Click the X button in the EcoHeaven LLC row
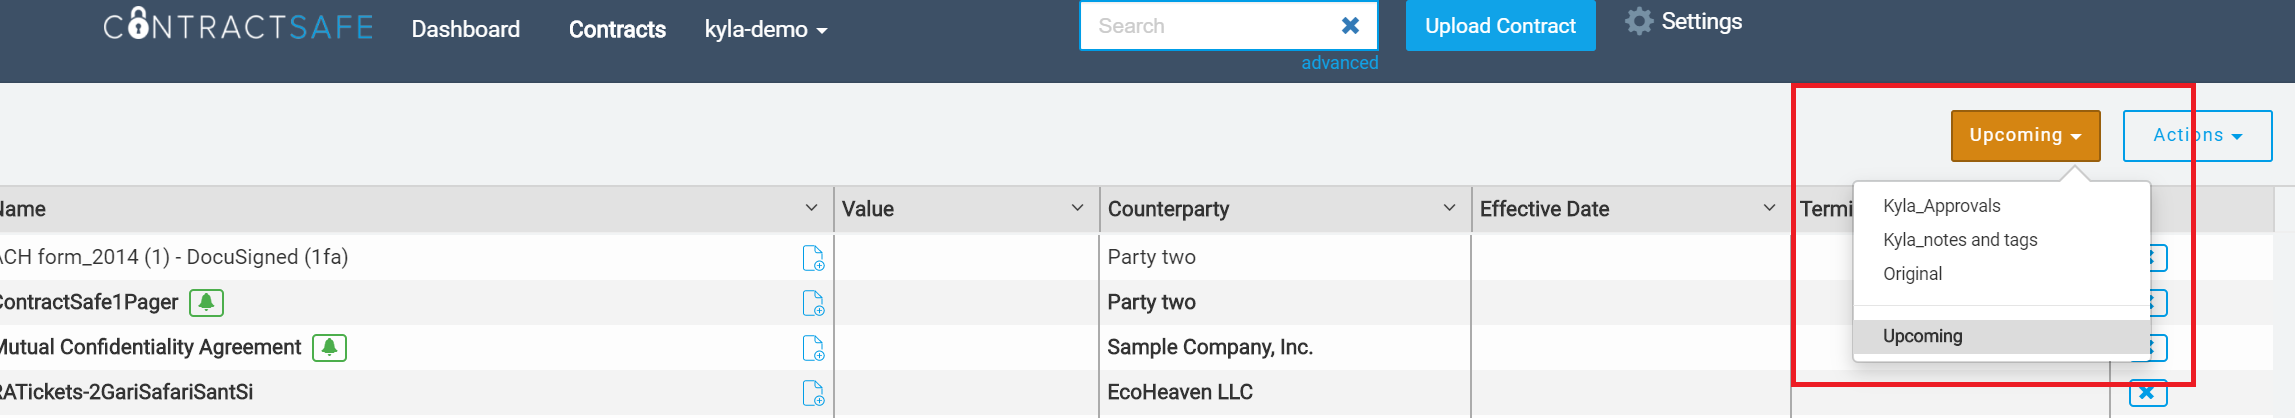Screen dimensions: 2295x418 click(2148, 393)
